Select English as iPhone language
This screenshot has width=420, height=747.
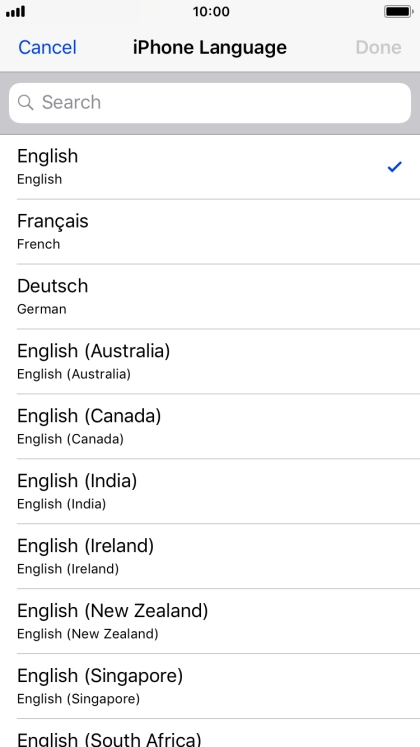(x=210, y=167)
